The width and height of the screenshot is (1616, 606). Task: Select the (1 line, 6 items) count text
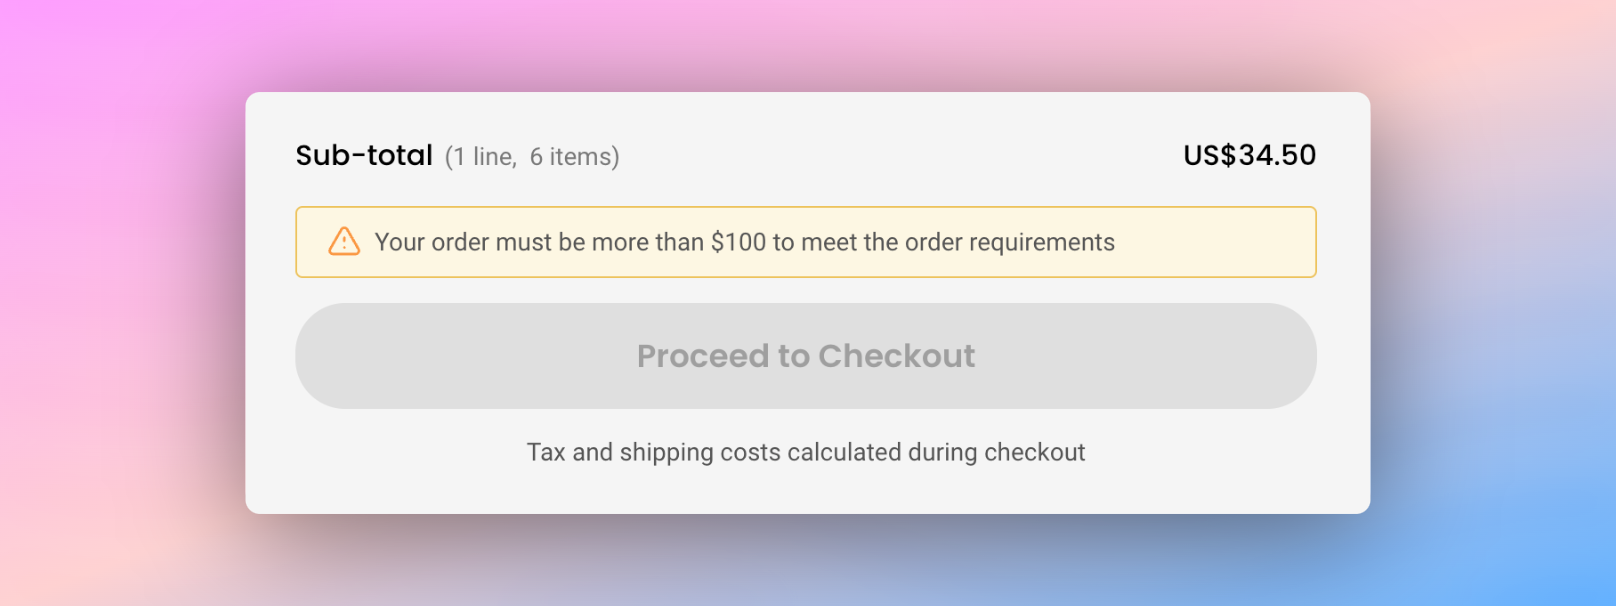533,156
